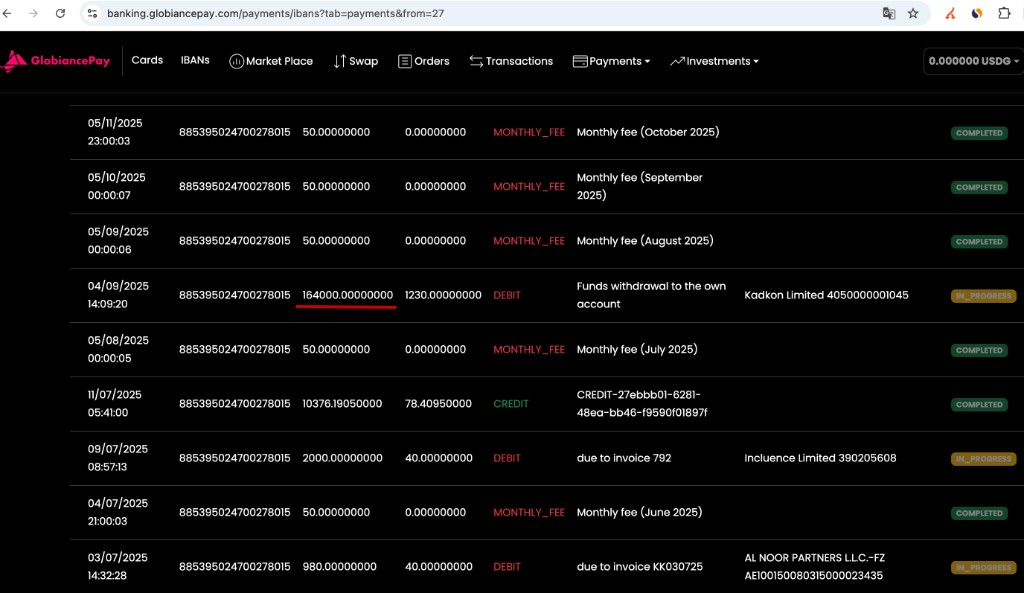This screenshot has height=593, width=1024.
Task: Click 'Incluence Limited 390205608' recipient text
Action: pos(820,458)
